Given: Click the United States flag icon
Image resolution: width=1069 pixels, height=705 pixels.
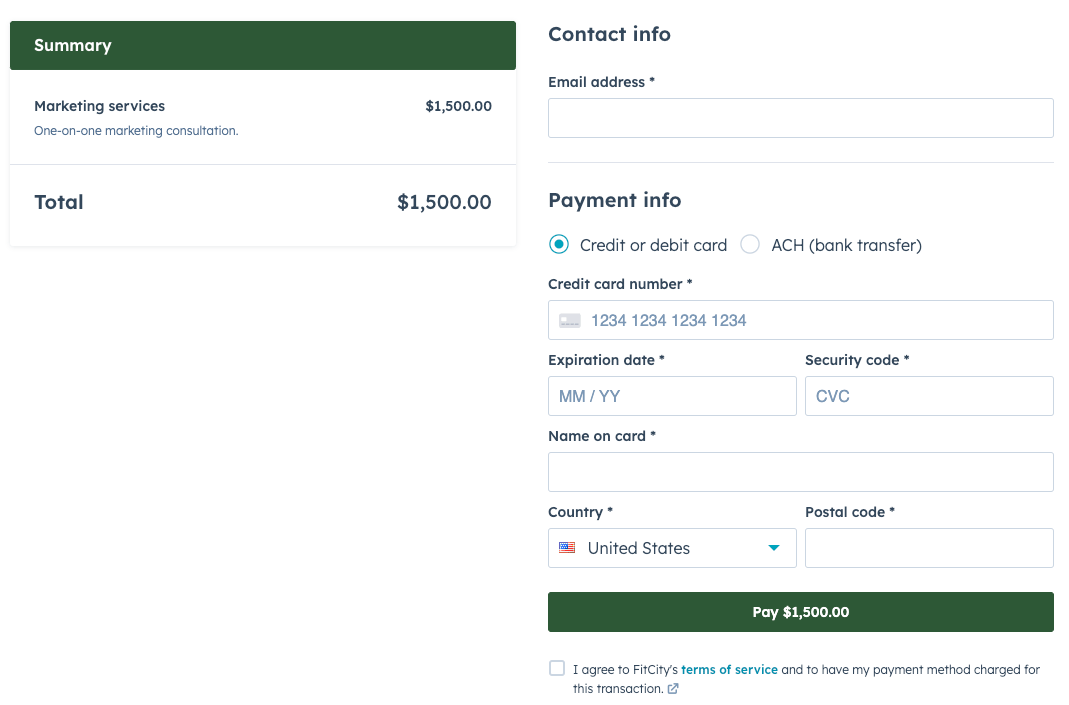Looking at the screenshot, I should point(567,547).
